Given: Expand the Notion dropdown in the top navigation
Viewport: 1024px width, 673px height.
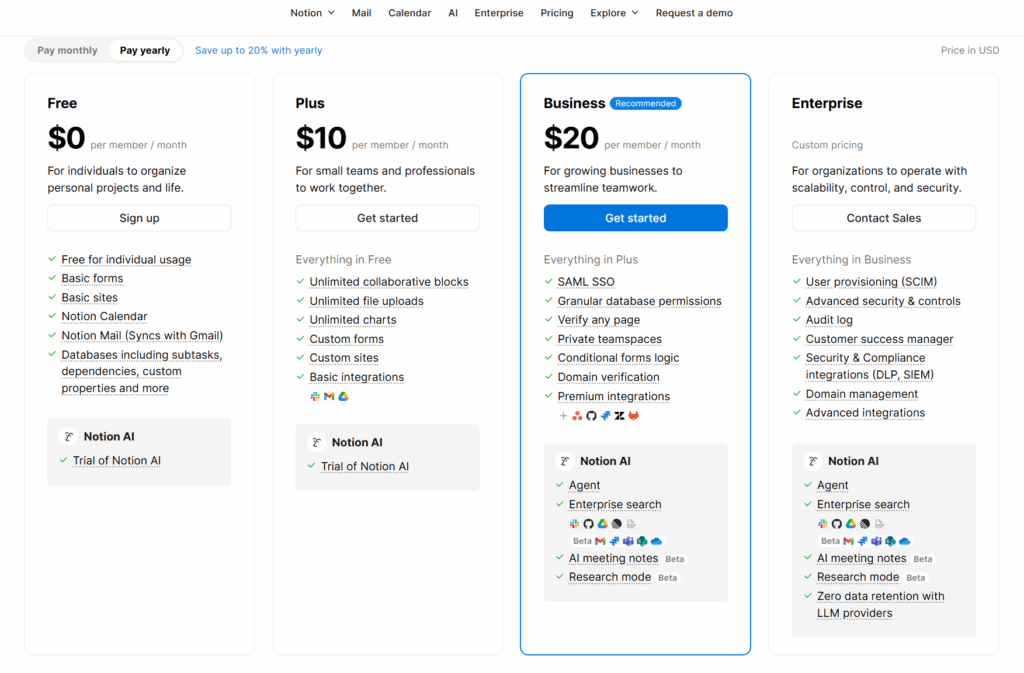Looking at the screenshot, I should coord(312,13).
